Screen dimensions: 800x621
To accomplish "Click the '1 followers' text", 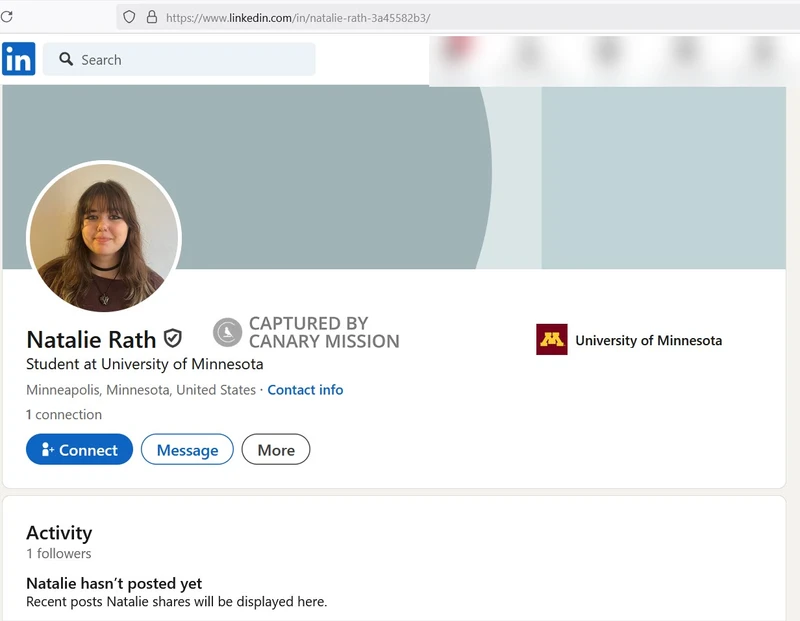I will [59, 554].
